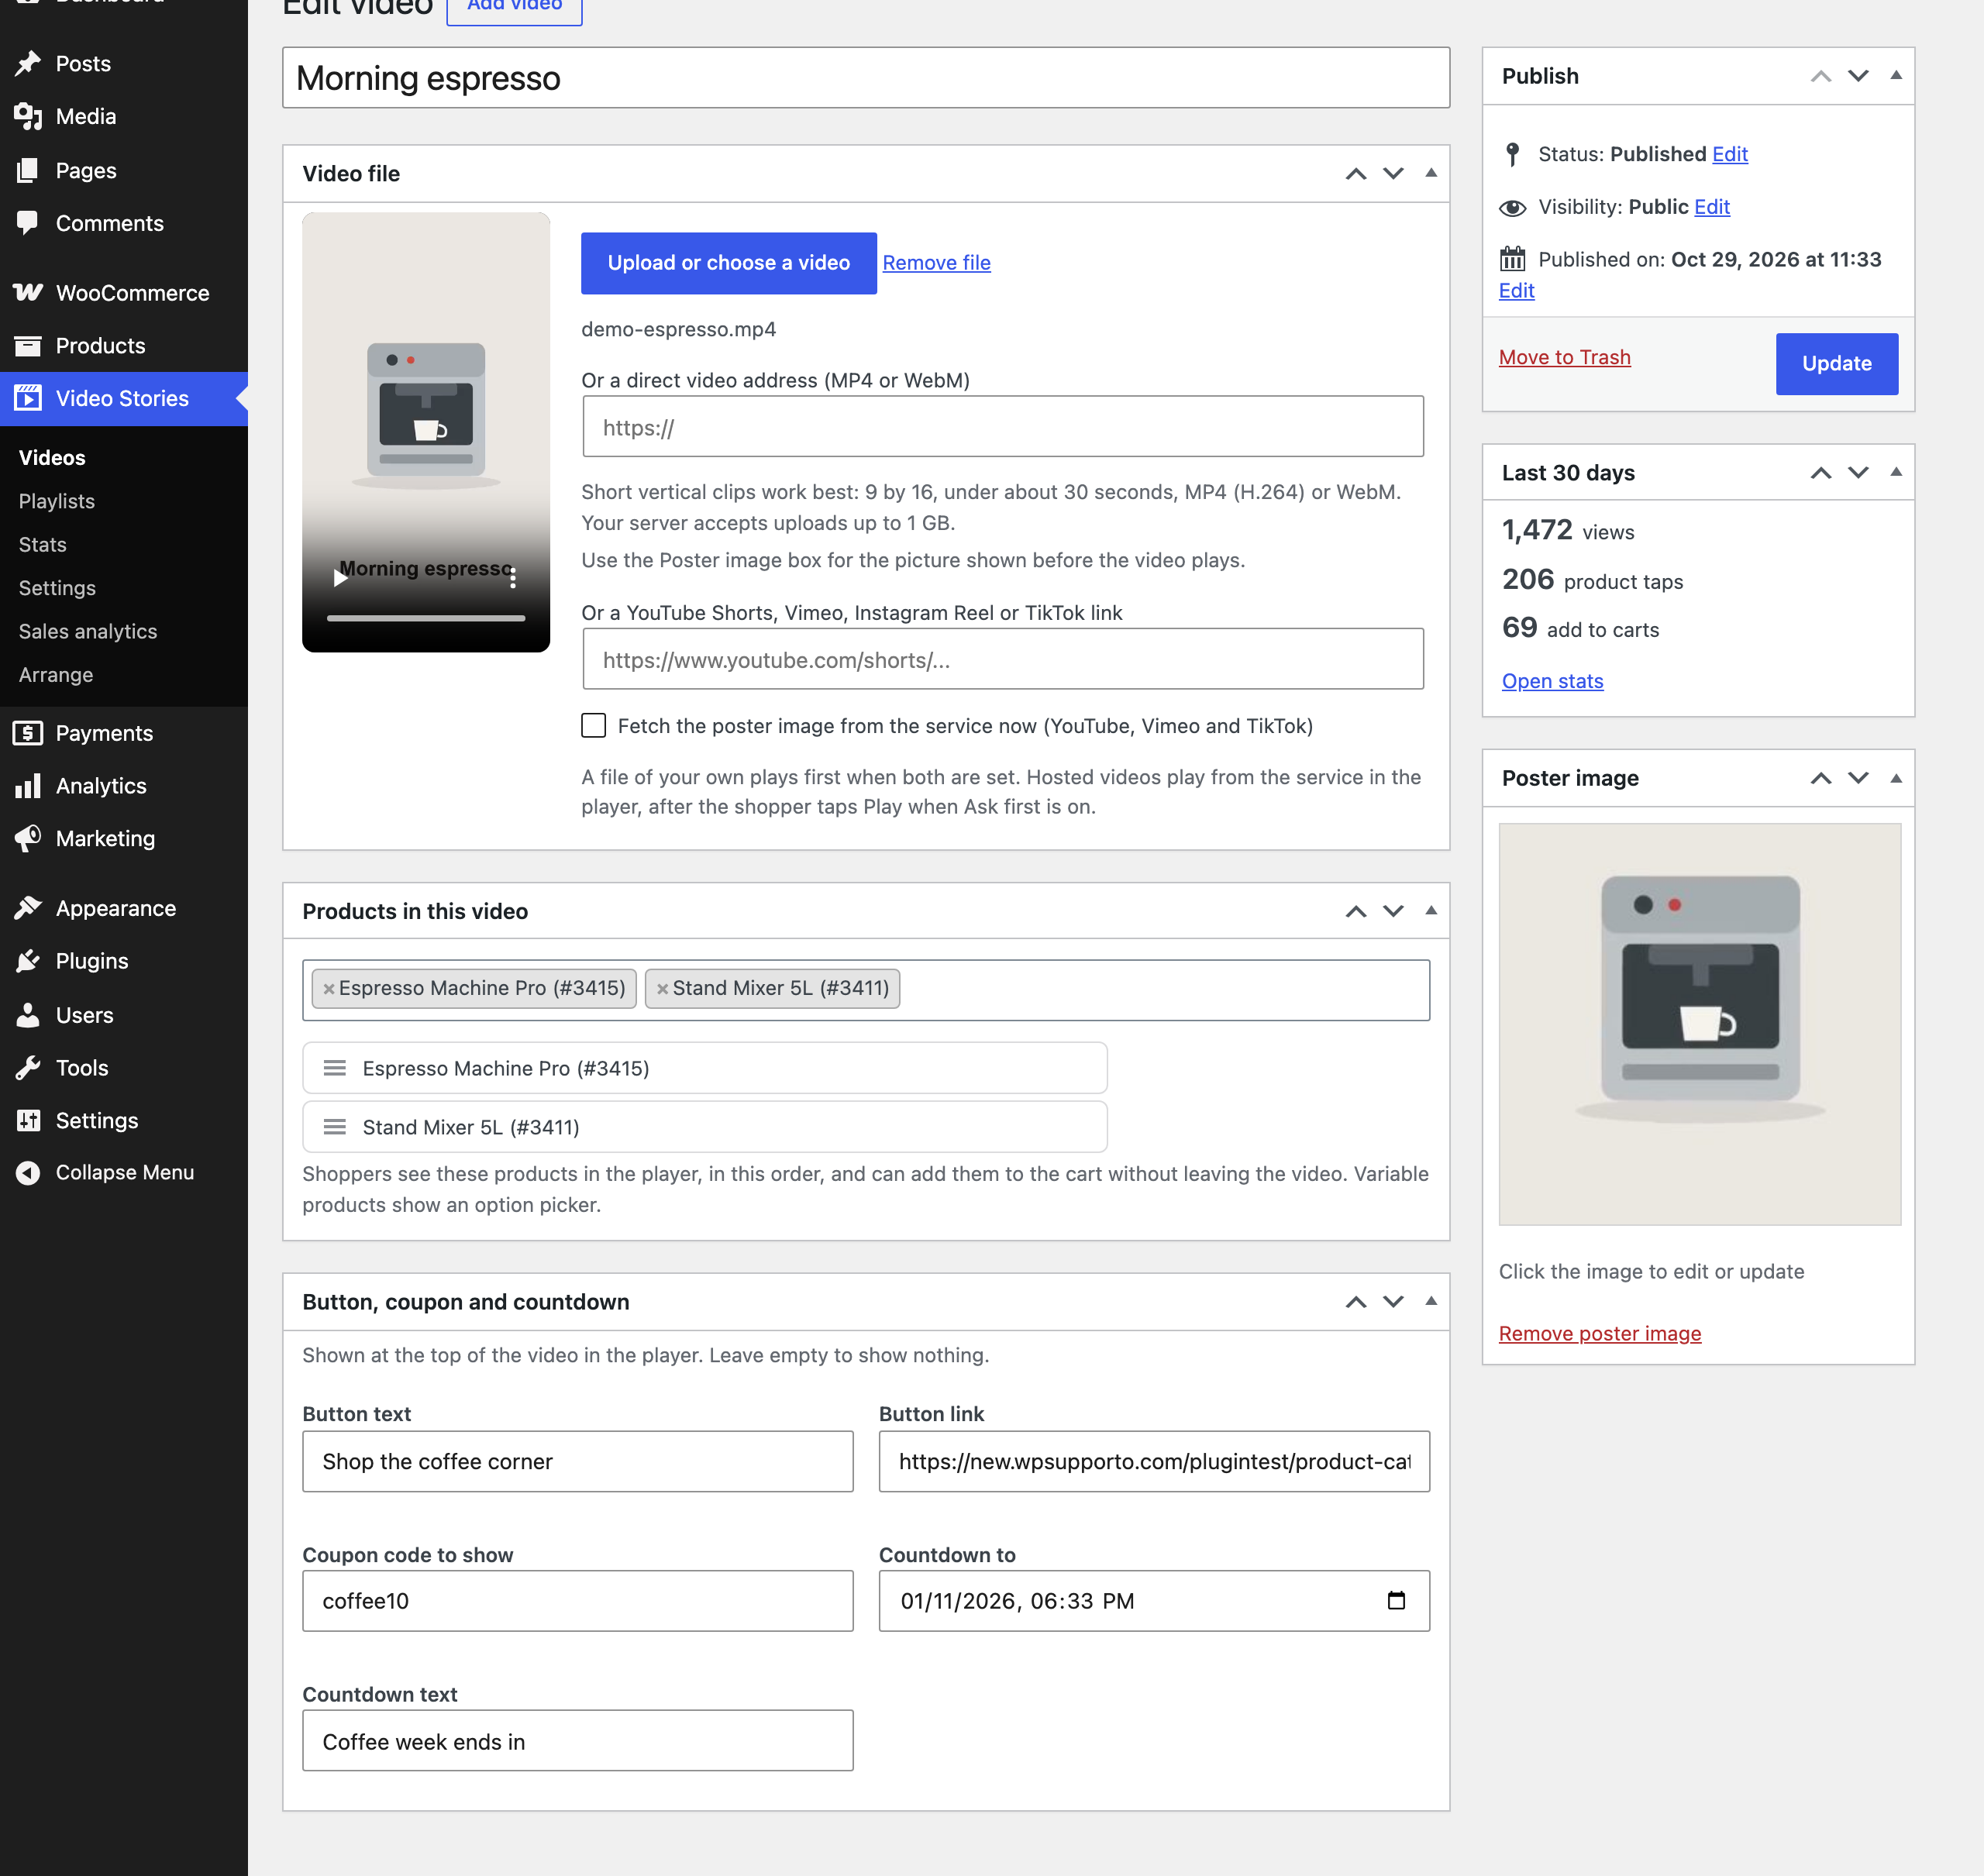Image resolution: width=1984 pixels, height=1876 pixels.
Task: Move the Button, coupon and countdown panel up
Action: tap(1356, 1301)
